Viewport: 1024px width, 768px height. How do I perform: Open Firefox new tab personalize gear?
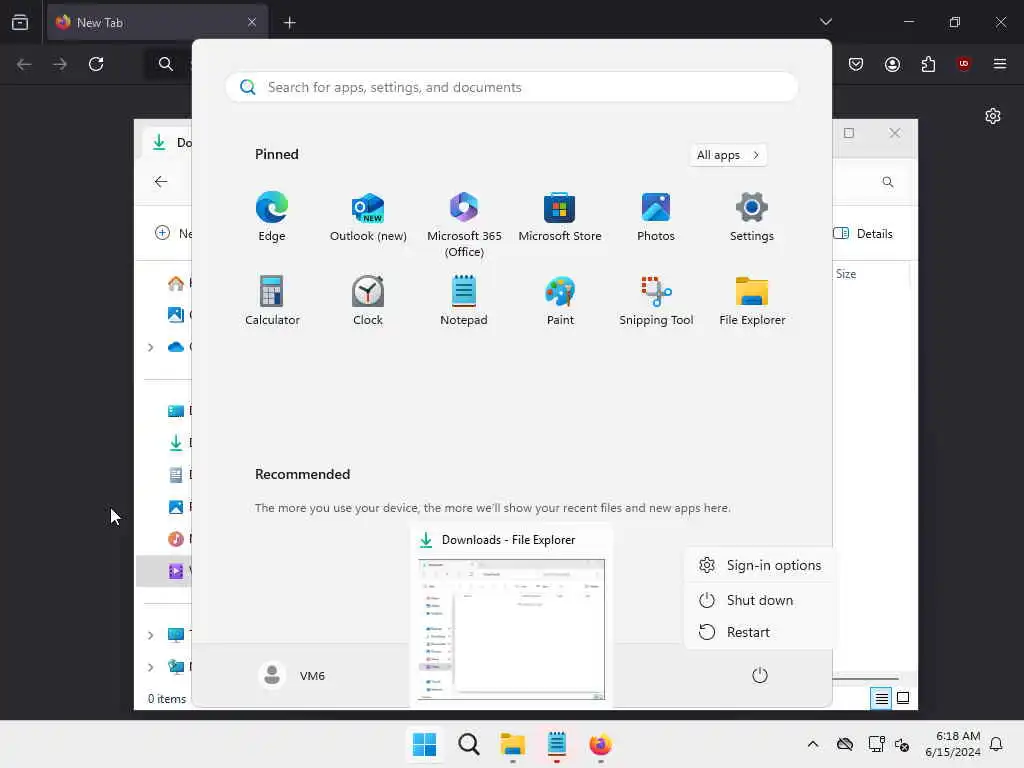[x=993, y=116]
